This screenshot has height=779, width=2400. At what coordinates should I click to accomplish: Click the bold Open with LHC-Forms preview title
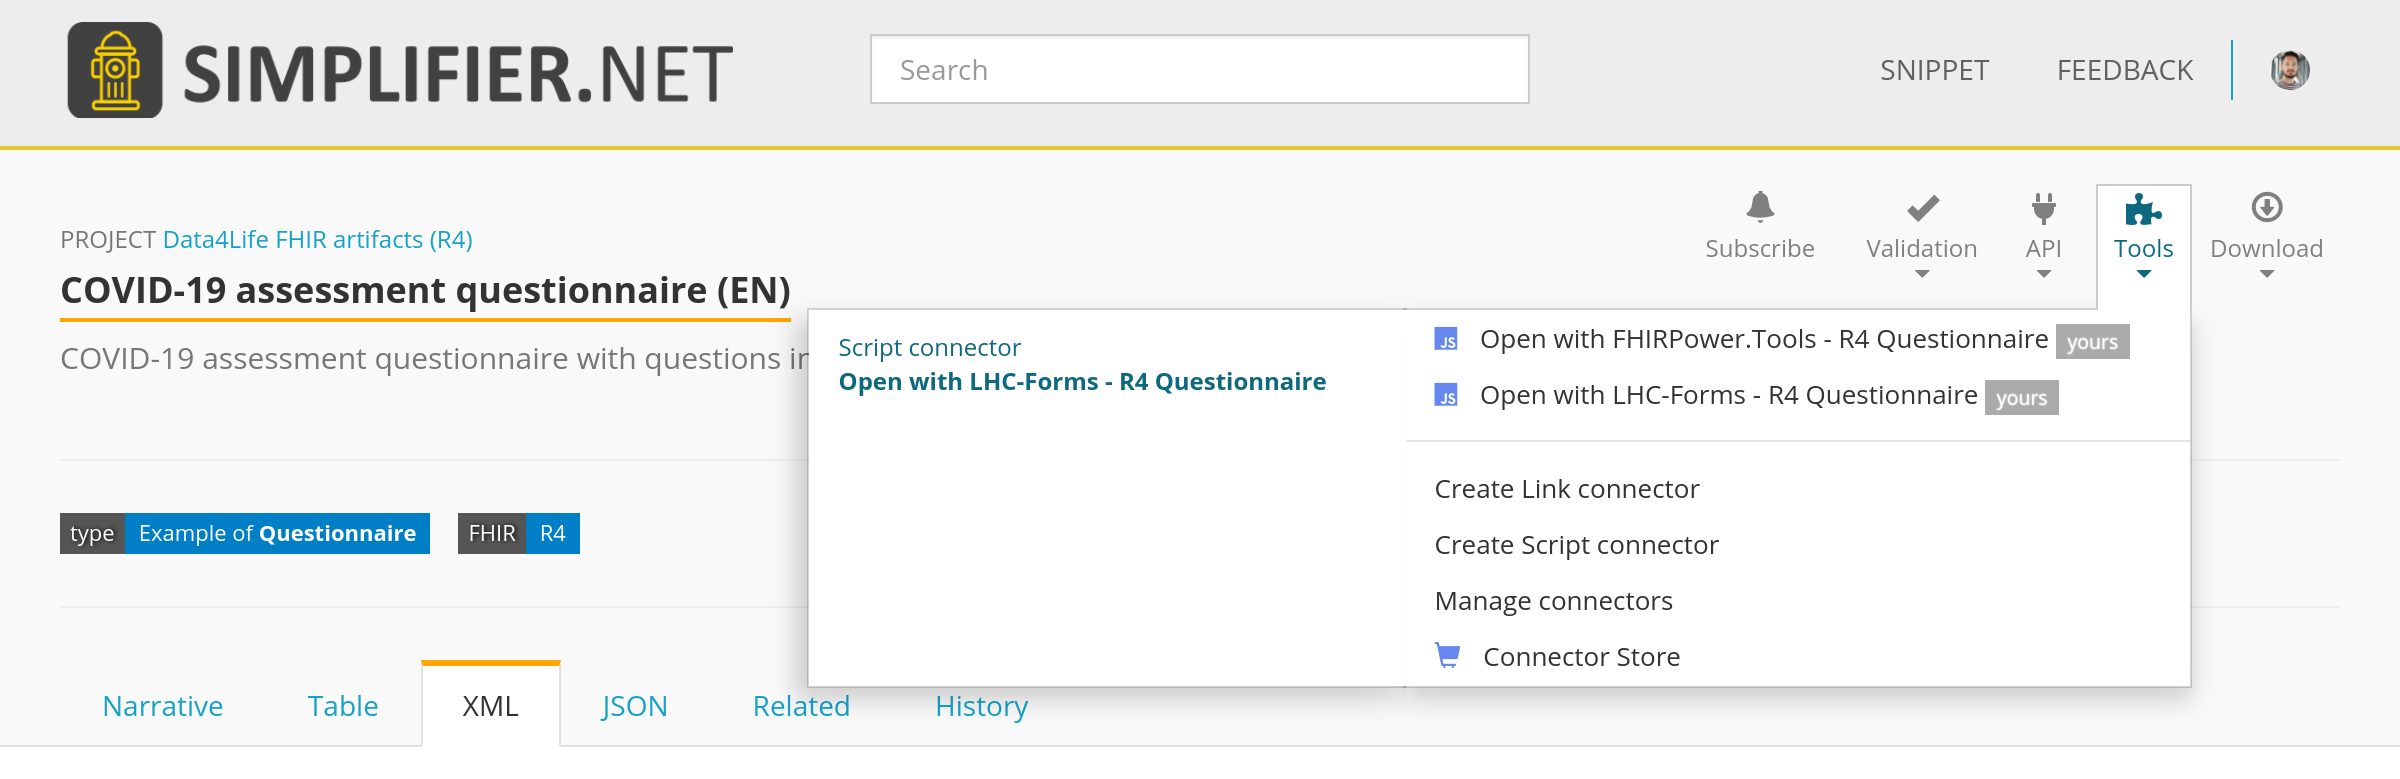click(1082, 382)
